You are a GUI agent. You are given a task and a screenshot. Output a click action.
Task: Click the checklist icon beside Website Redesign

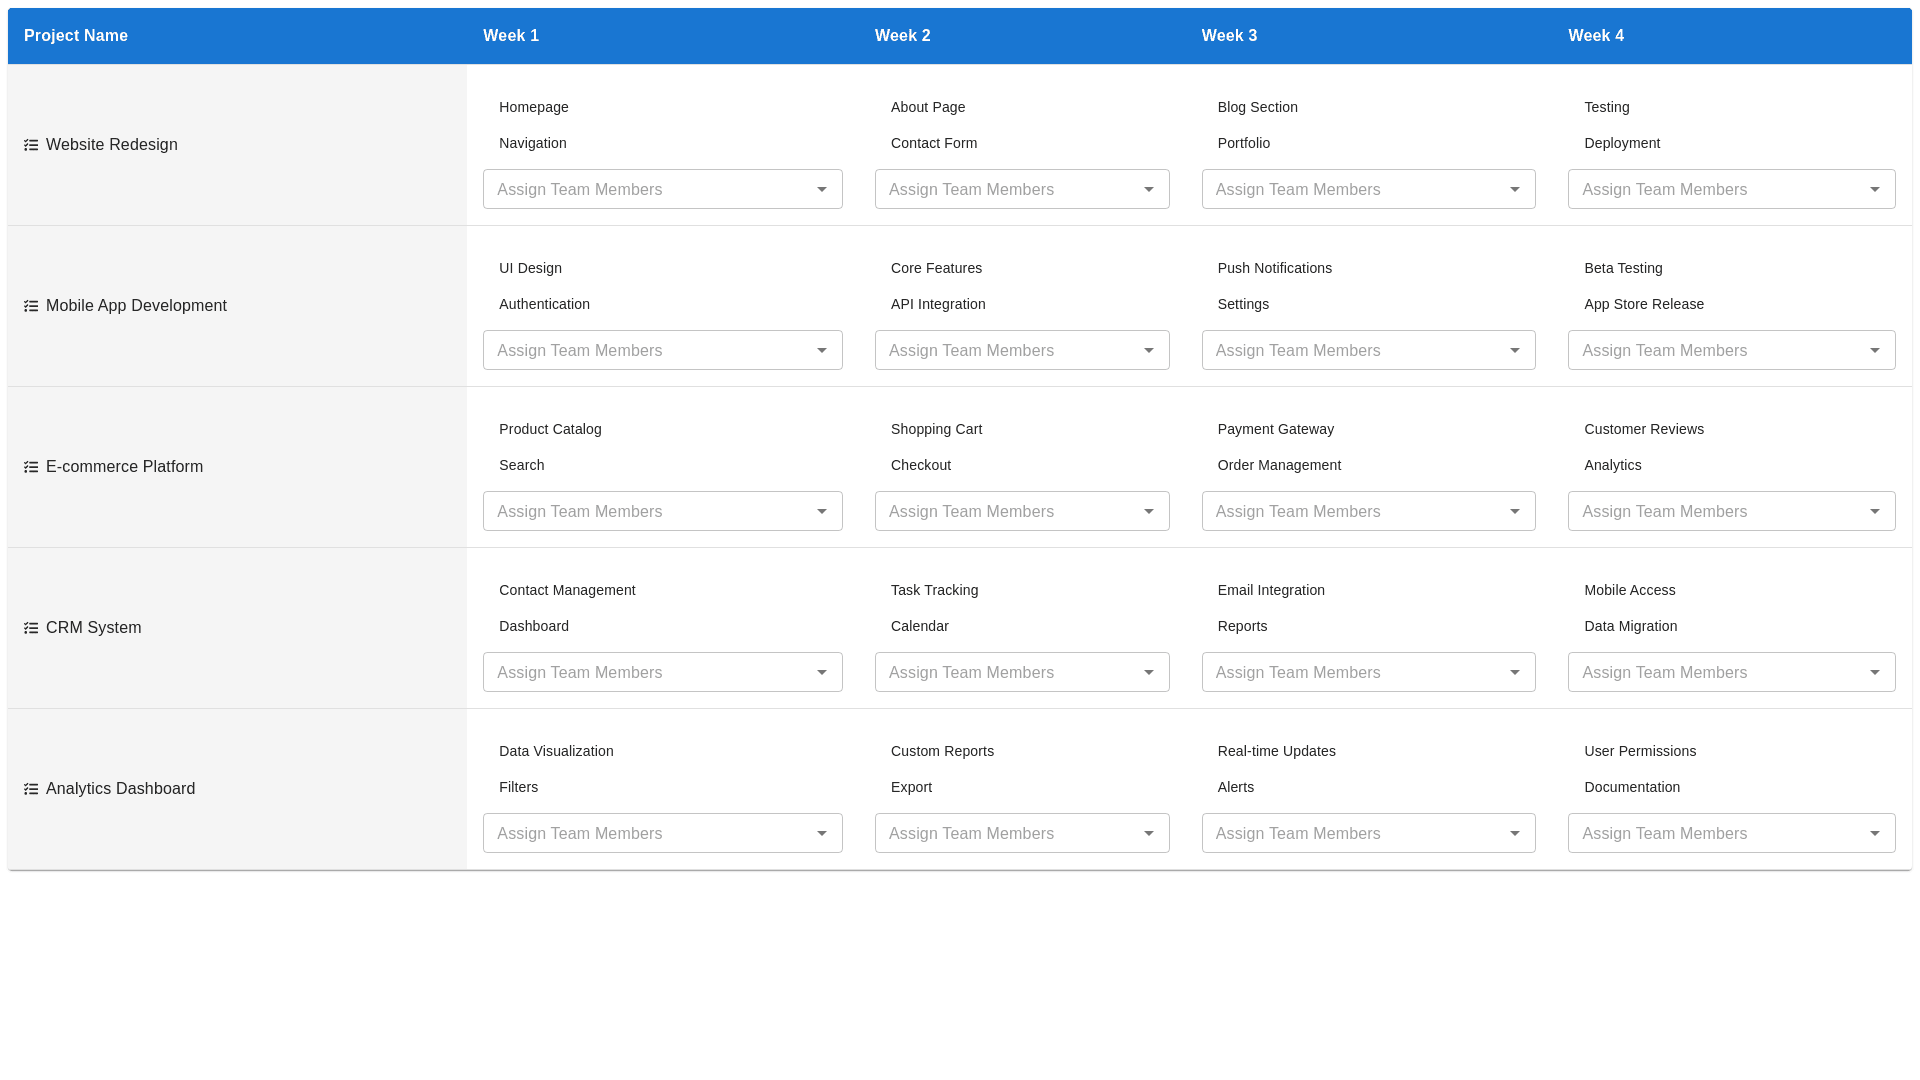coord(31,145)
